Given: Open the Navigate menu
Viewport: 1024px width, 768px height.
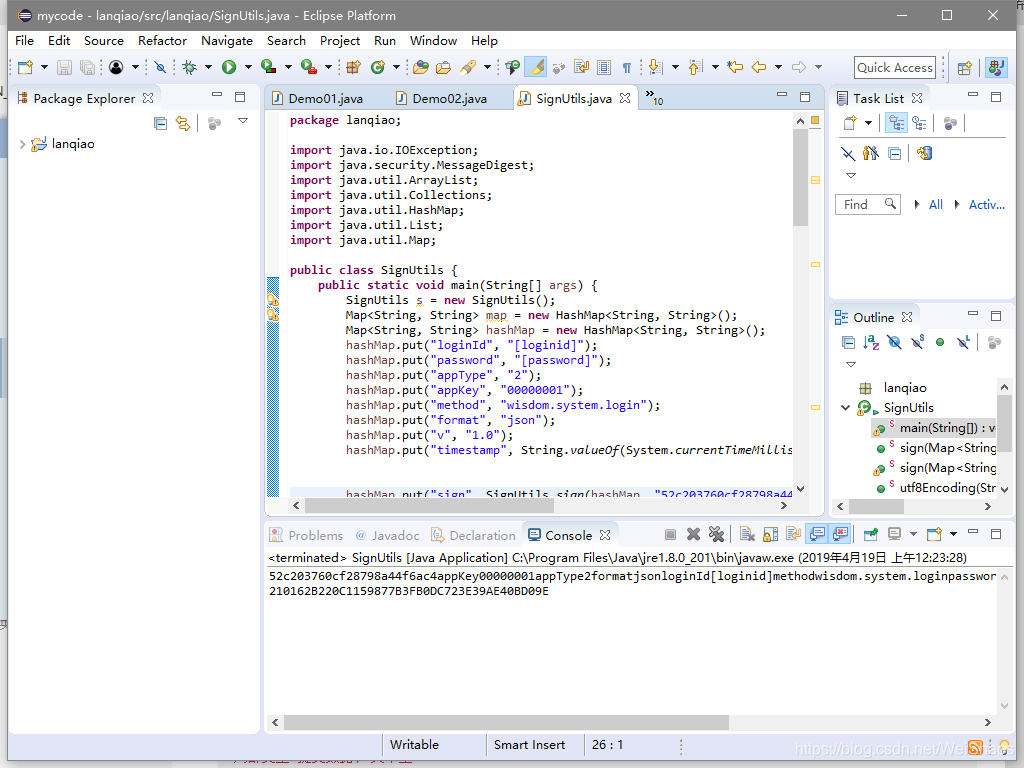Looking at the screenshot, I should 227,40.
